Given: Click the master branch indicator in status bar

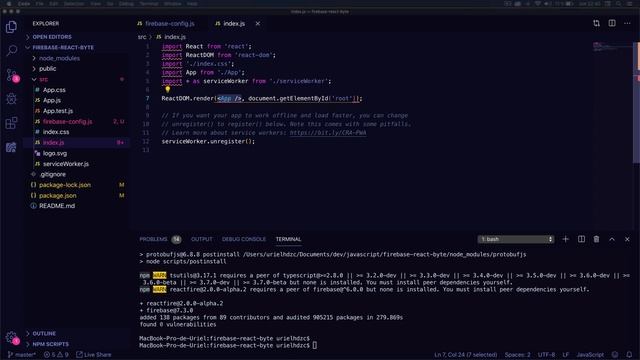Looking at the screenshot, I should (22, 355).
